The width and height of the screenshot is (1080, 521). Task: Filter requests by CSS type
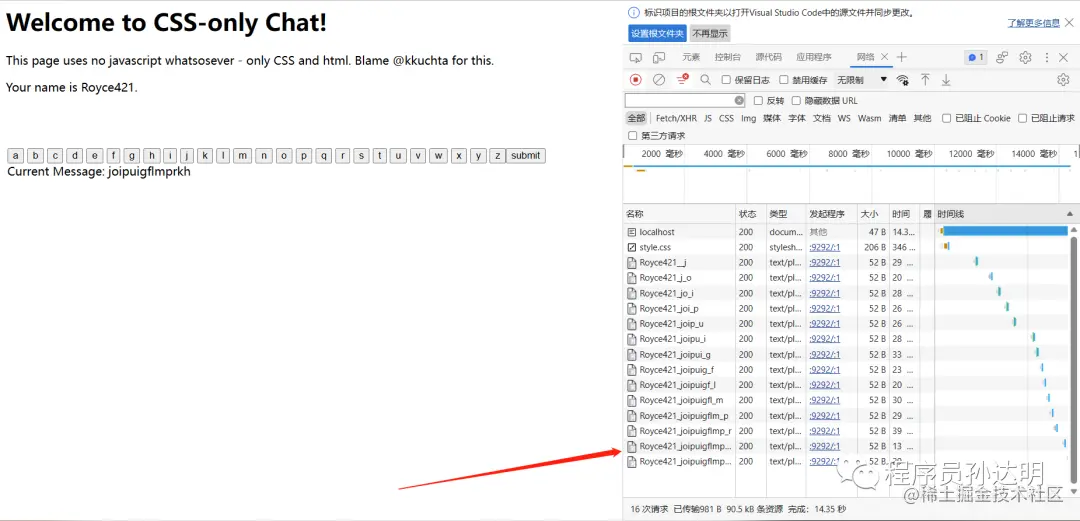pos(727,119)
